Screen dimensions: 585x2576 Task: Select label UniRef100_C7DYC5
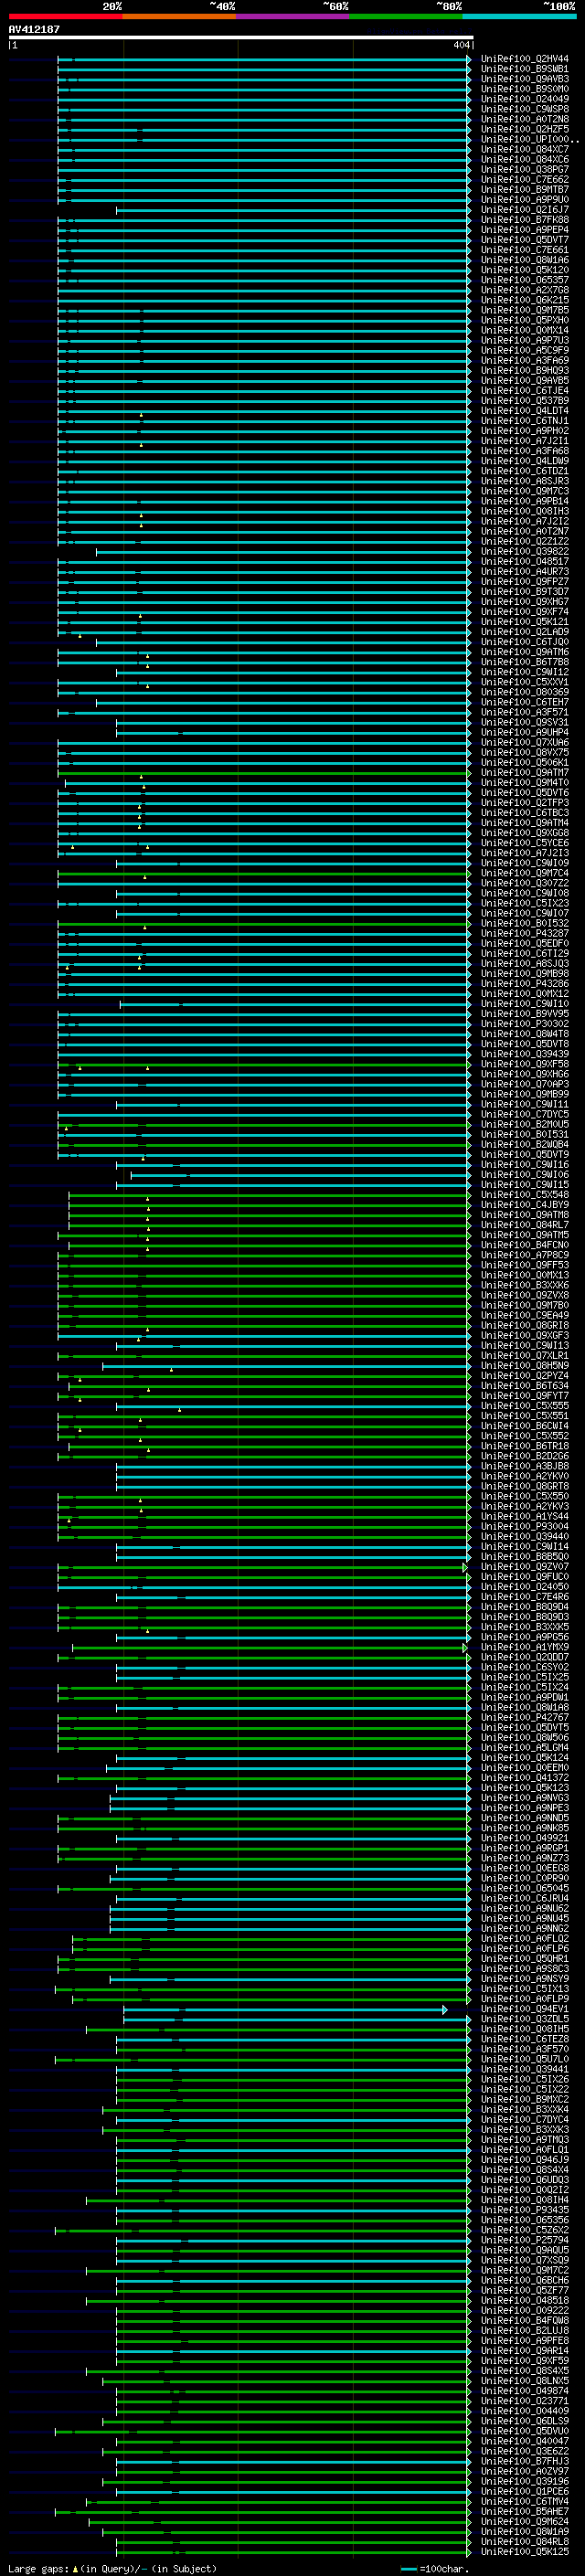pyautogui.click(x=524, y=1114)
